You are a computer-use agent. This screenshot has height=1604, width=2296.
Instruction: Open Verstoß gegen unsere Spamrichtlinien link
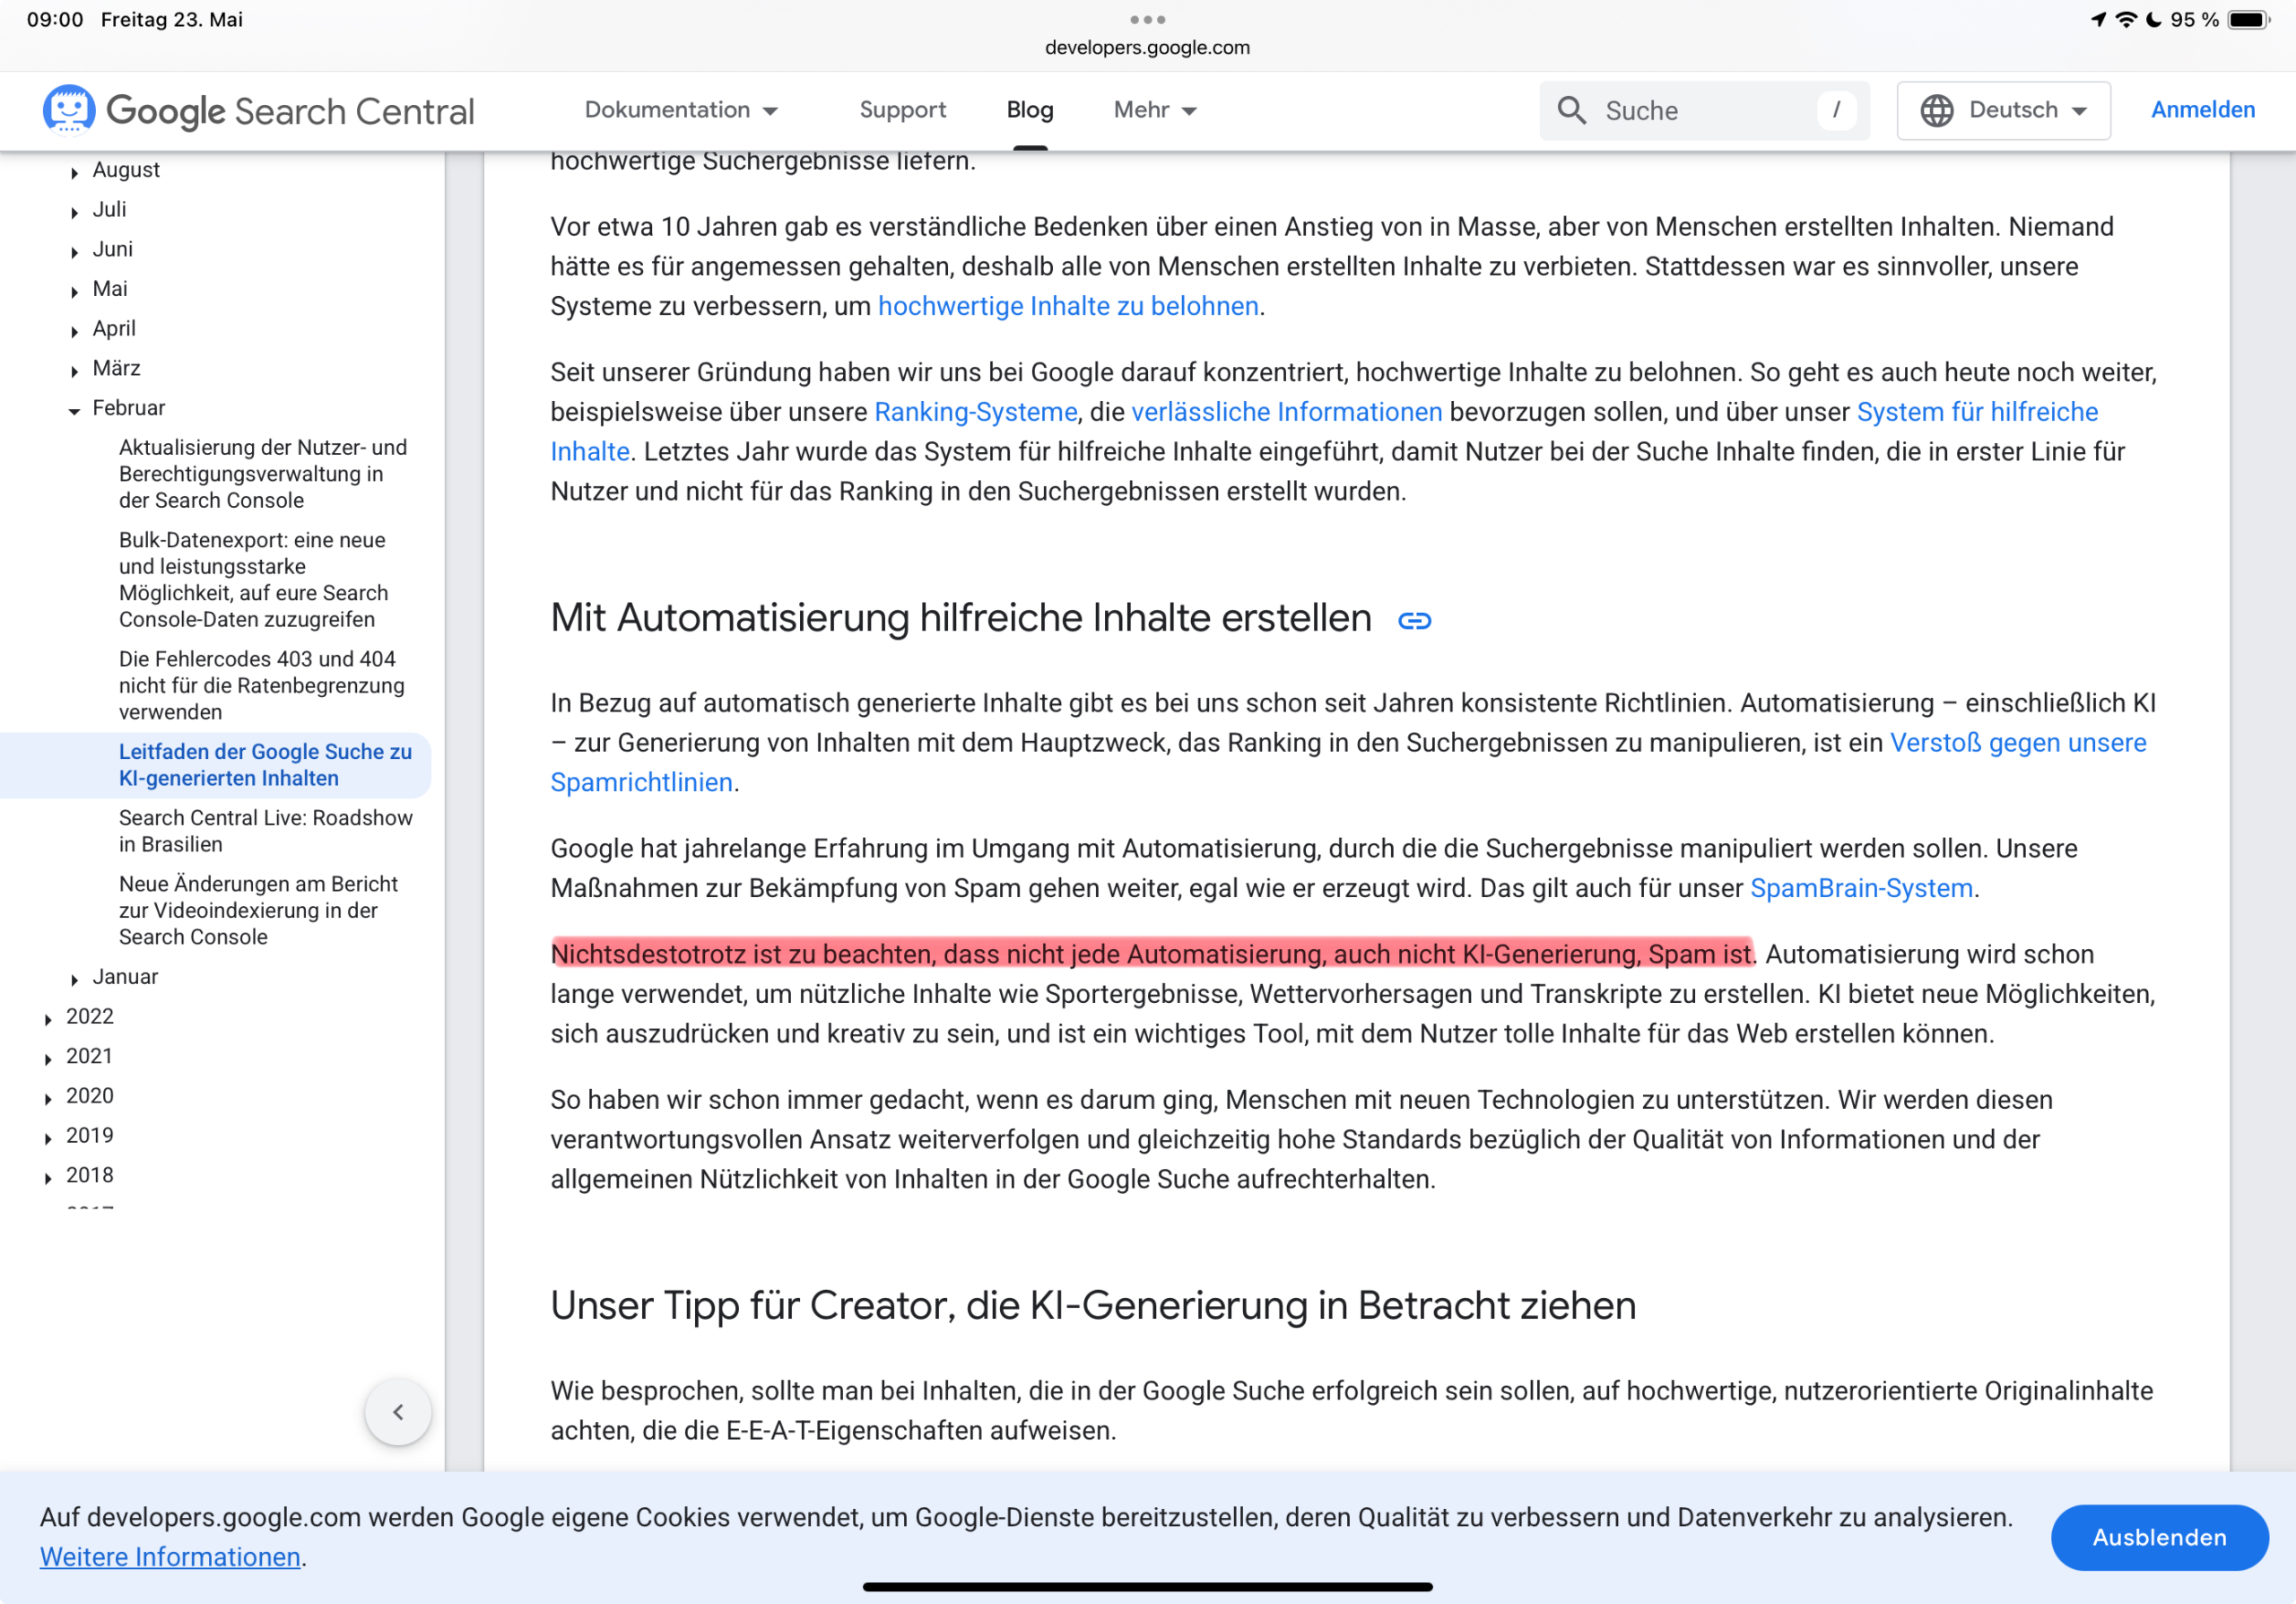(x=2017, y=743)
